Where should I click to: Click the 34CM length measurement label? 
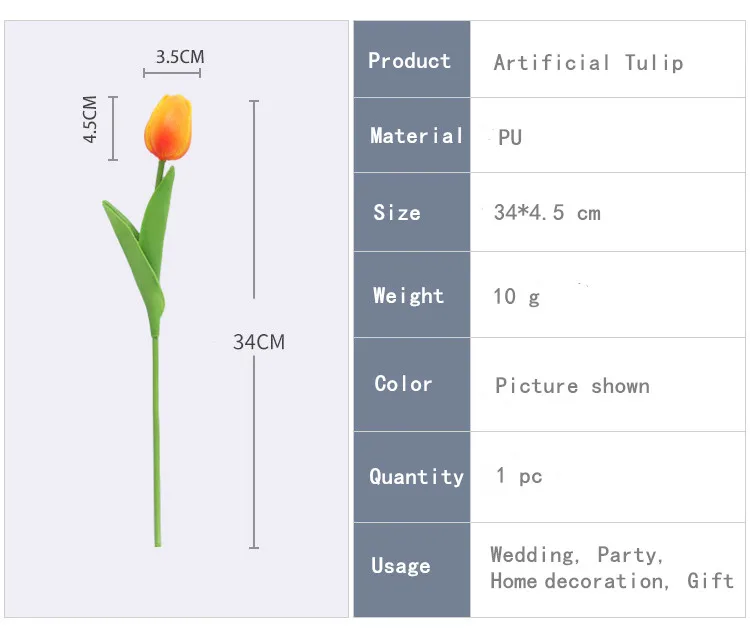(x=259, y=342)
